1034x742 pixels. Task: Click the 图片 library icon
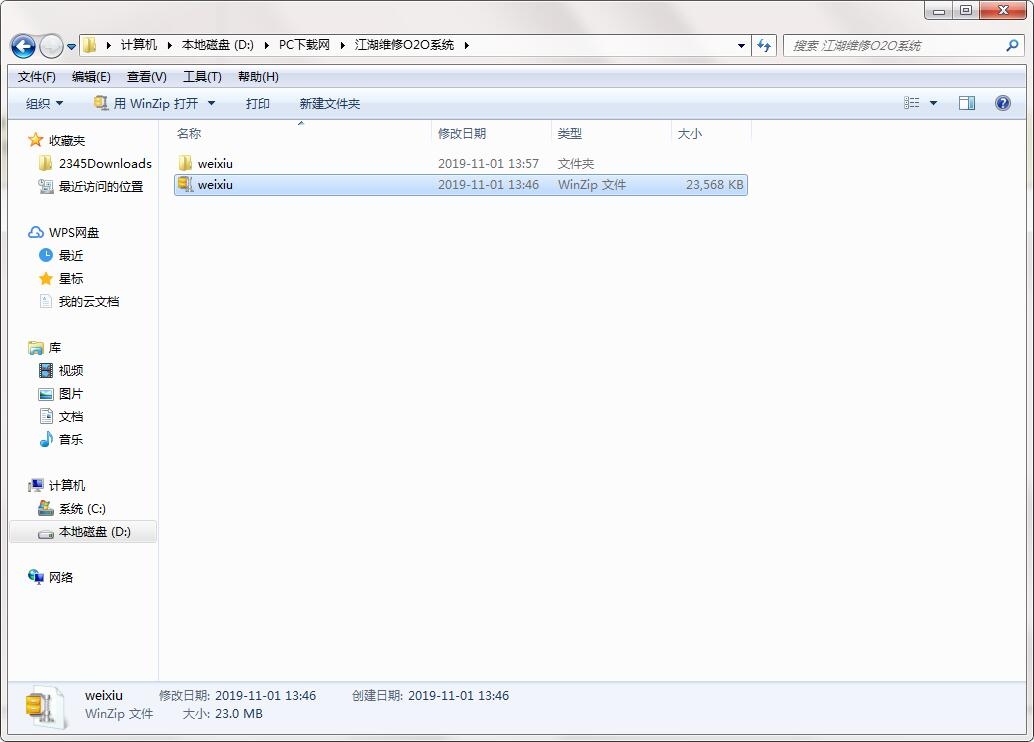click(x=46, y=394)
